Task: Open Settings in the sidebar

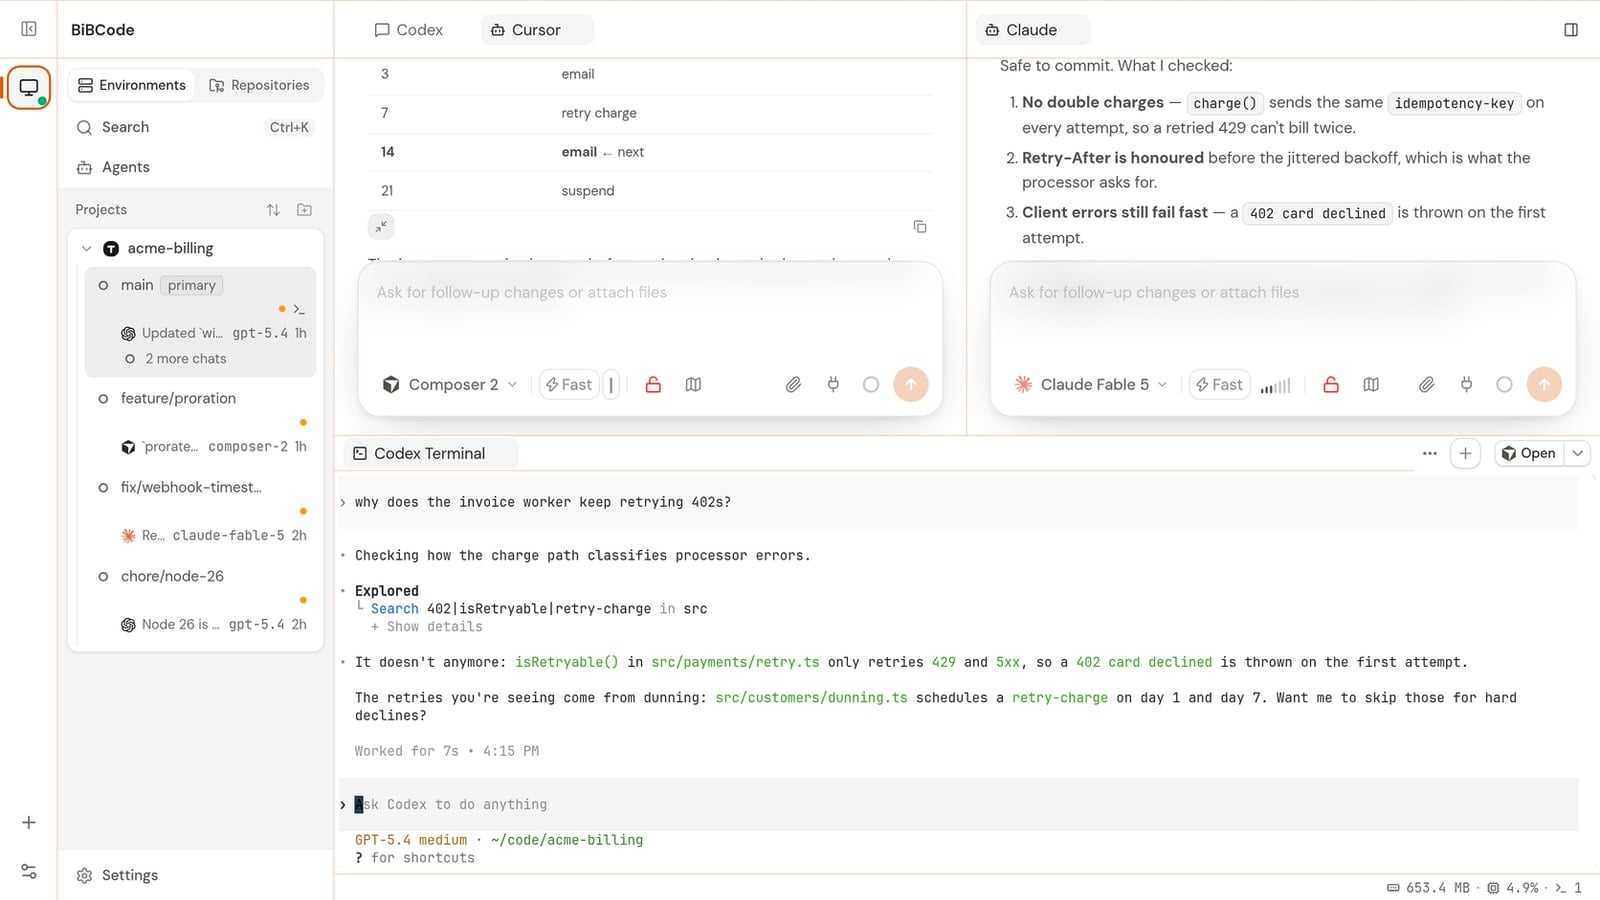Action: [117, 875]
